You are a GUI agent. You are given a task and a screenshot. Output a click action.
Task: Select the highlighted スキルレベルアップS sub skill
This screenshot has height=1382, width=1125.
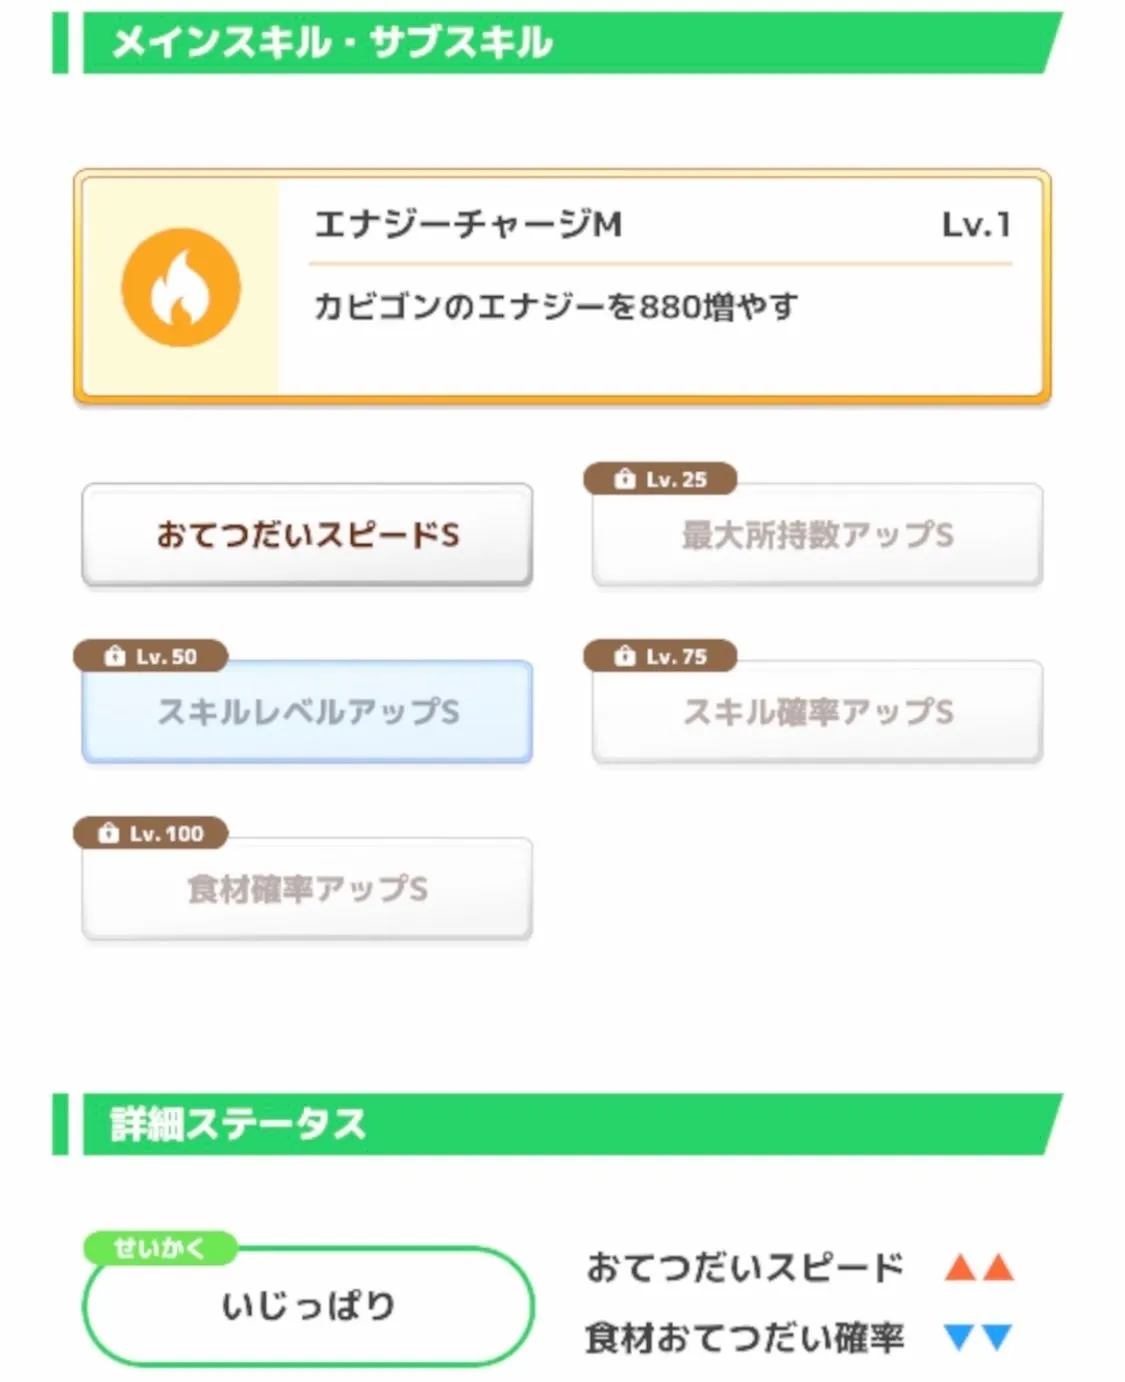point(307,712)
